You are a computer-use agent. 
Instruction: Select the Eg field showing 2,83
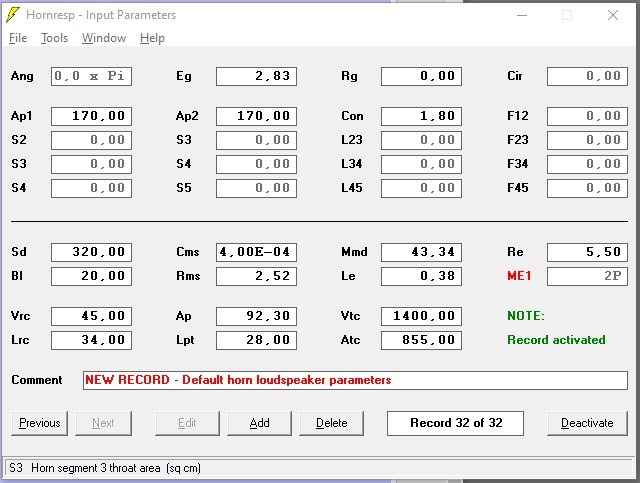pyautogui.click(x=256, y=76)
